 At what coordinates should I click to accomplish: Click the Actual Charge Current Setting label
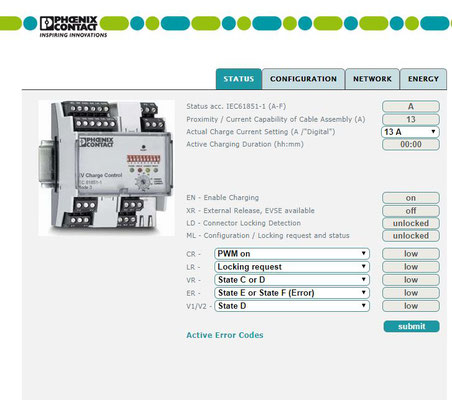[x=261, y=132]
